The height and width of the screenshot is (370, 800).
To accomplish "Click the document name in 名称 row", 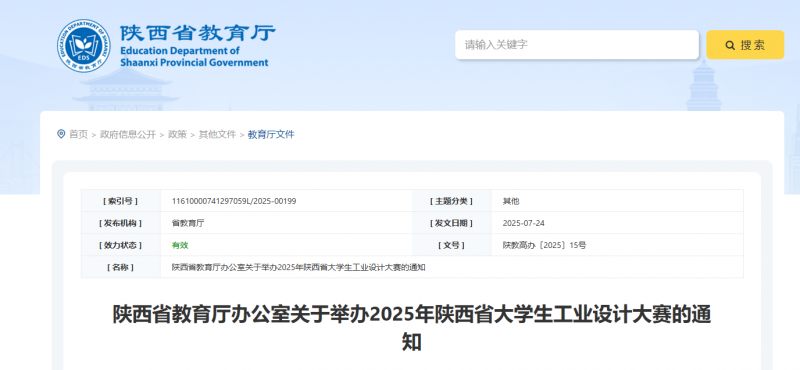I will tap(299, 267).
